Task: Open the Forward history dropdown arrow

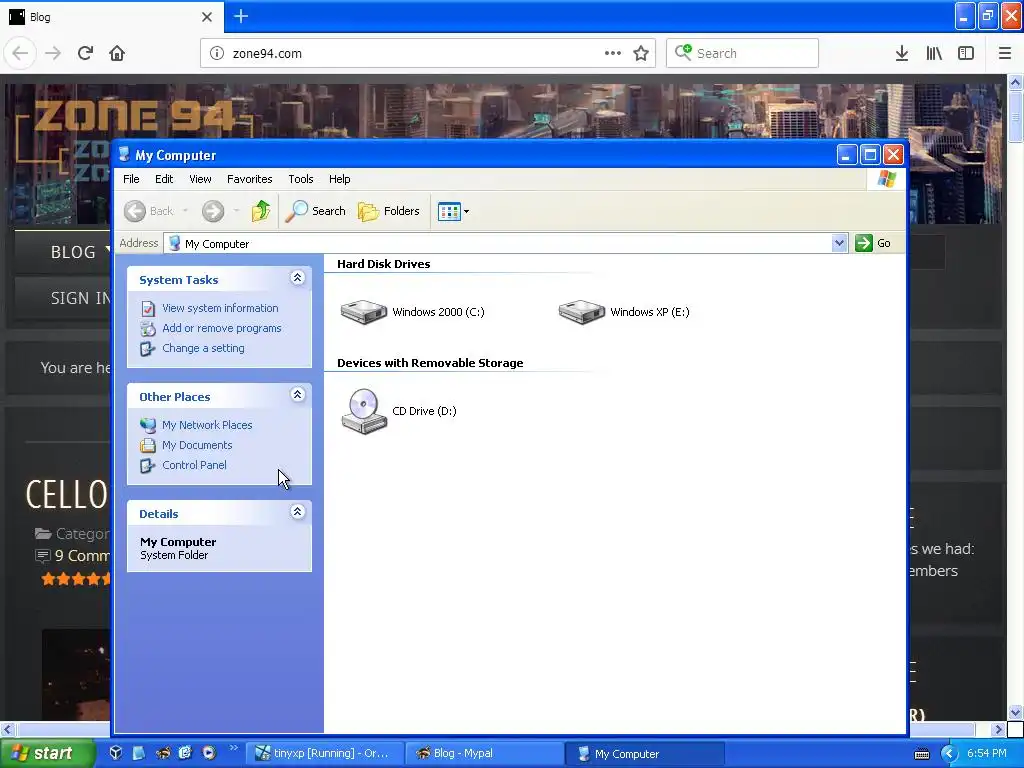Action: 236,211
